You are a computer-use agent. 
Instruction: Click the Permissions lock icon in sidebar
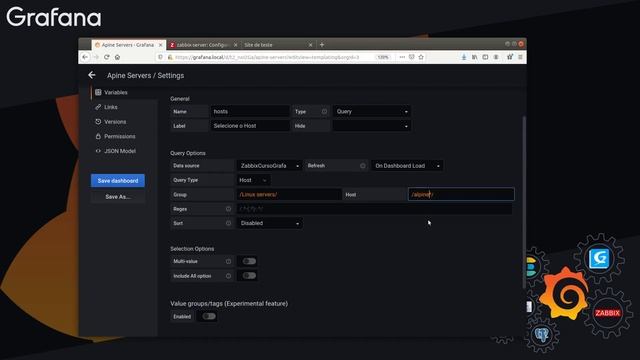pyautogui.click(x=98, y=136)
